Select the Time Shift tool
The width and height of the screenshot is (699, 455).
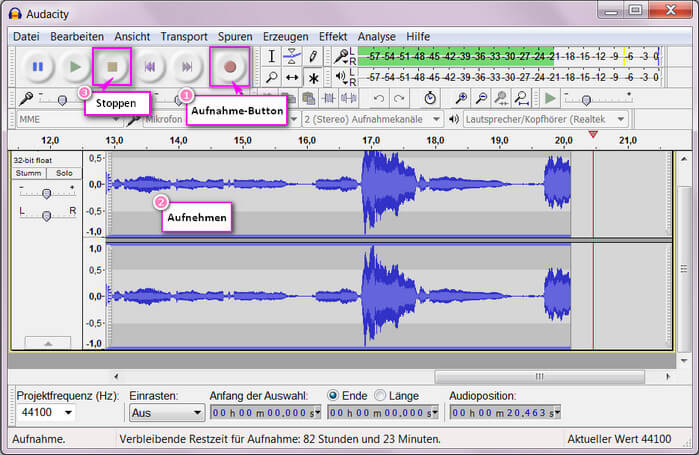[292, 78]
